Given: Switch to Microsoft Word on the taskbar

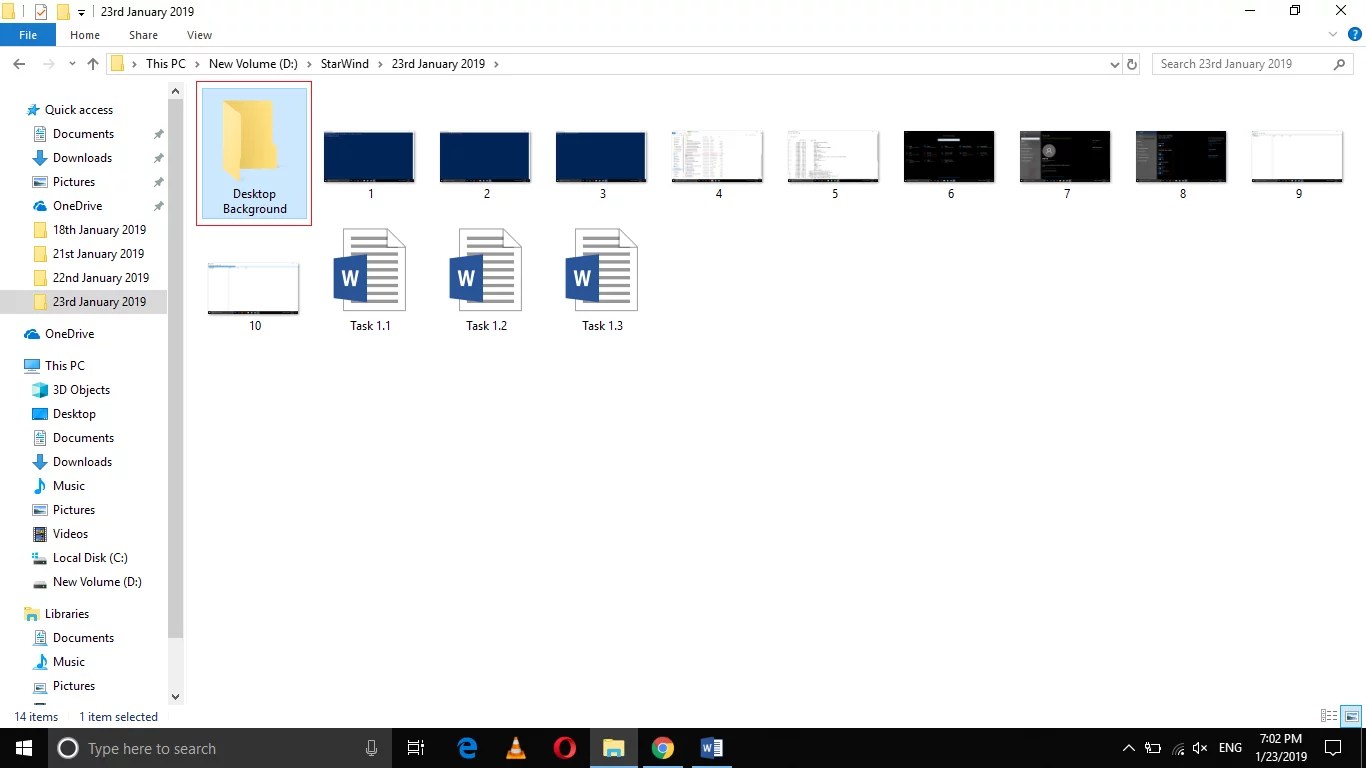Looking at the screenshot, I should pos(711,748).
